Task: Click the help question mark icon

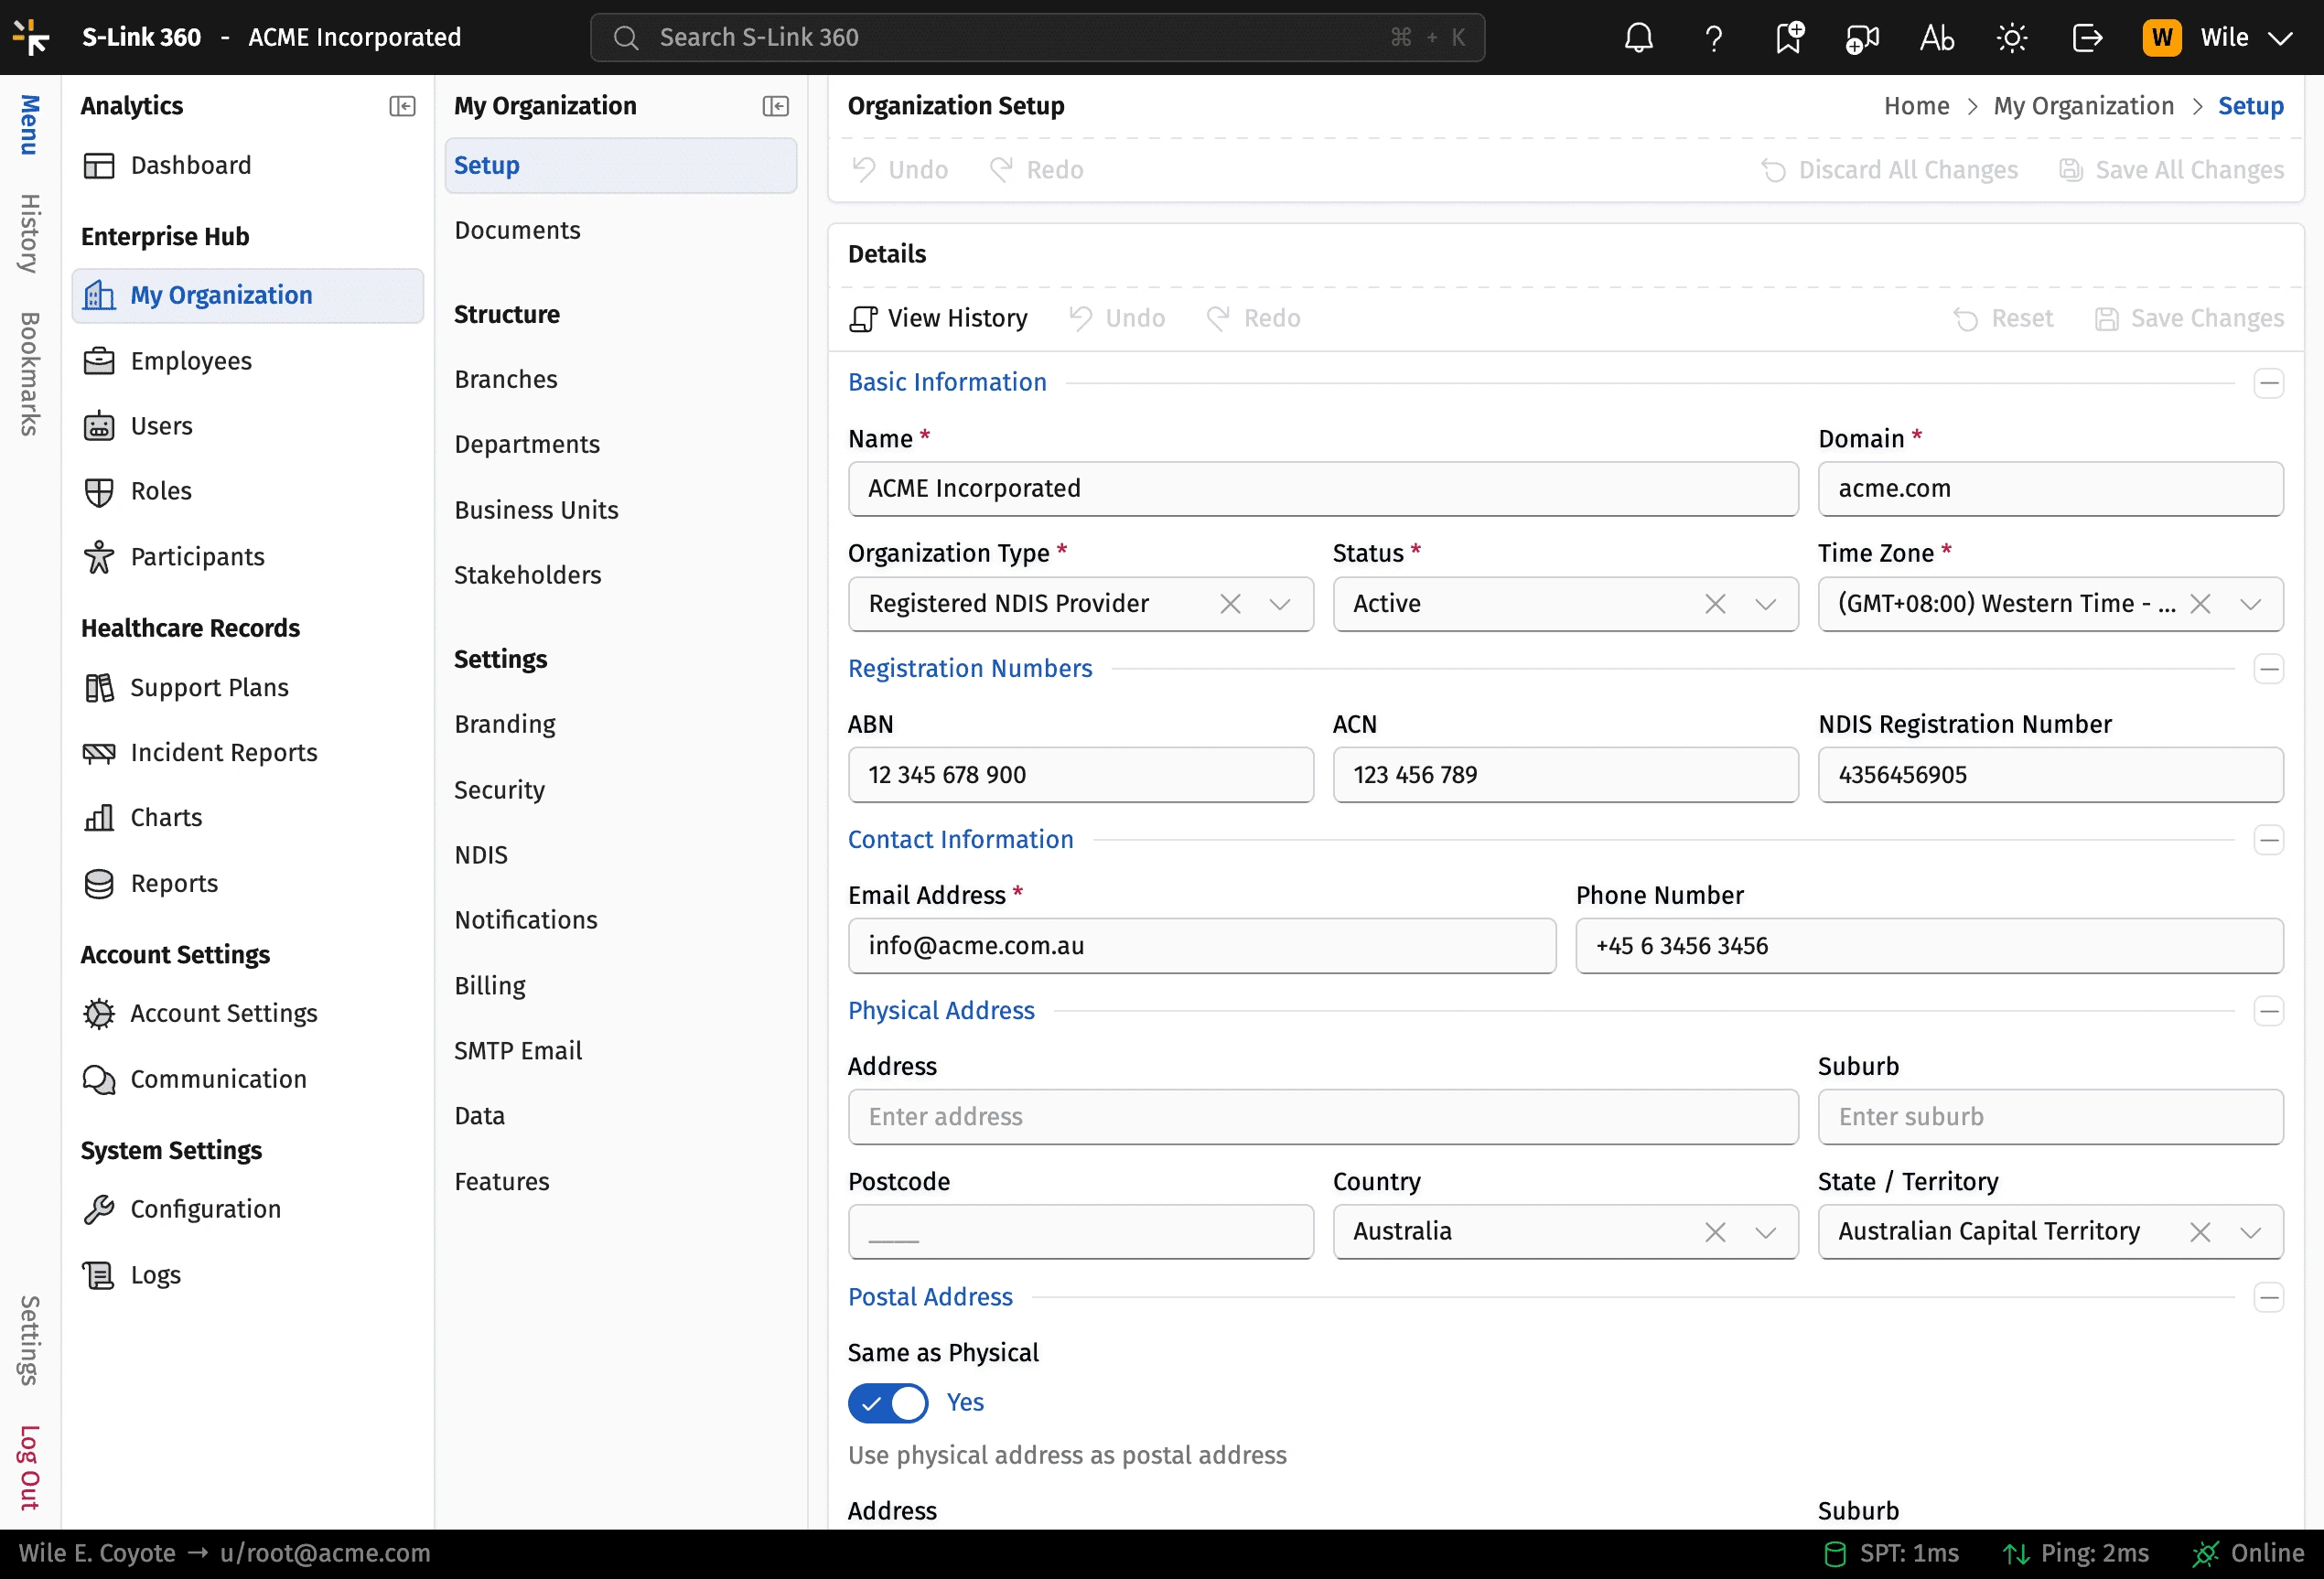Action: (1713, 38)
